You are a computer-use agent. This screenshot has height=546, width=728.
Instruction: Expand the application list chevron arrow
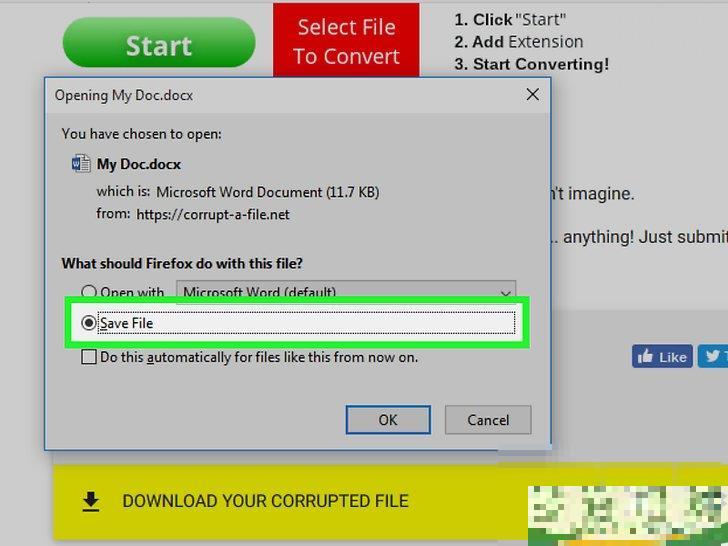tap(505, 293)
